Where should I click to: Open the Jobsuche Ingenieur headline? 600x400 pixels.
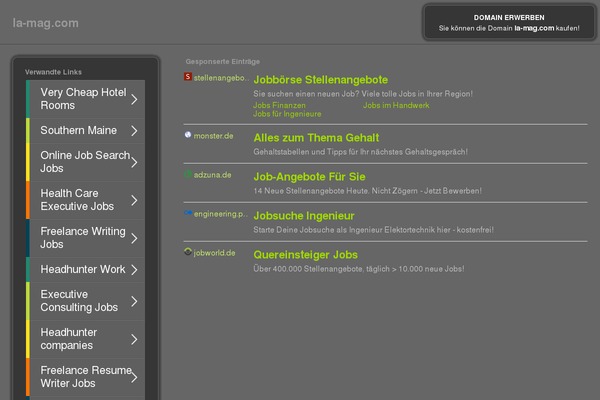coord(304,216)
